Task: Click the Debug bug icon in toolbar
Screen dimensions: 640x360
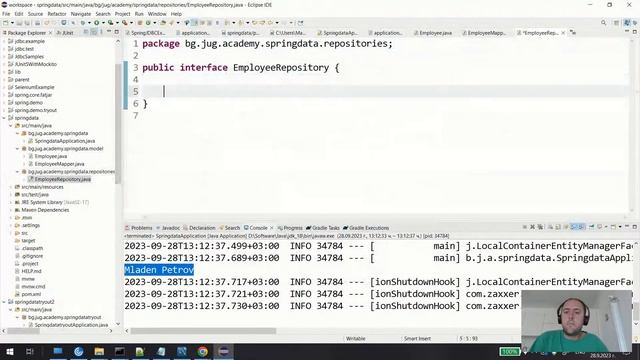Action: (x=83, y=23)
